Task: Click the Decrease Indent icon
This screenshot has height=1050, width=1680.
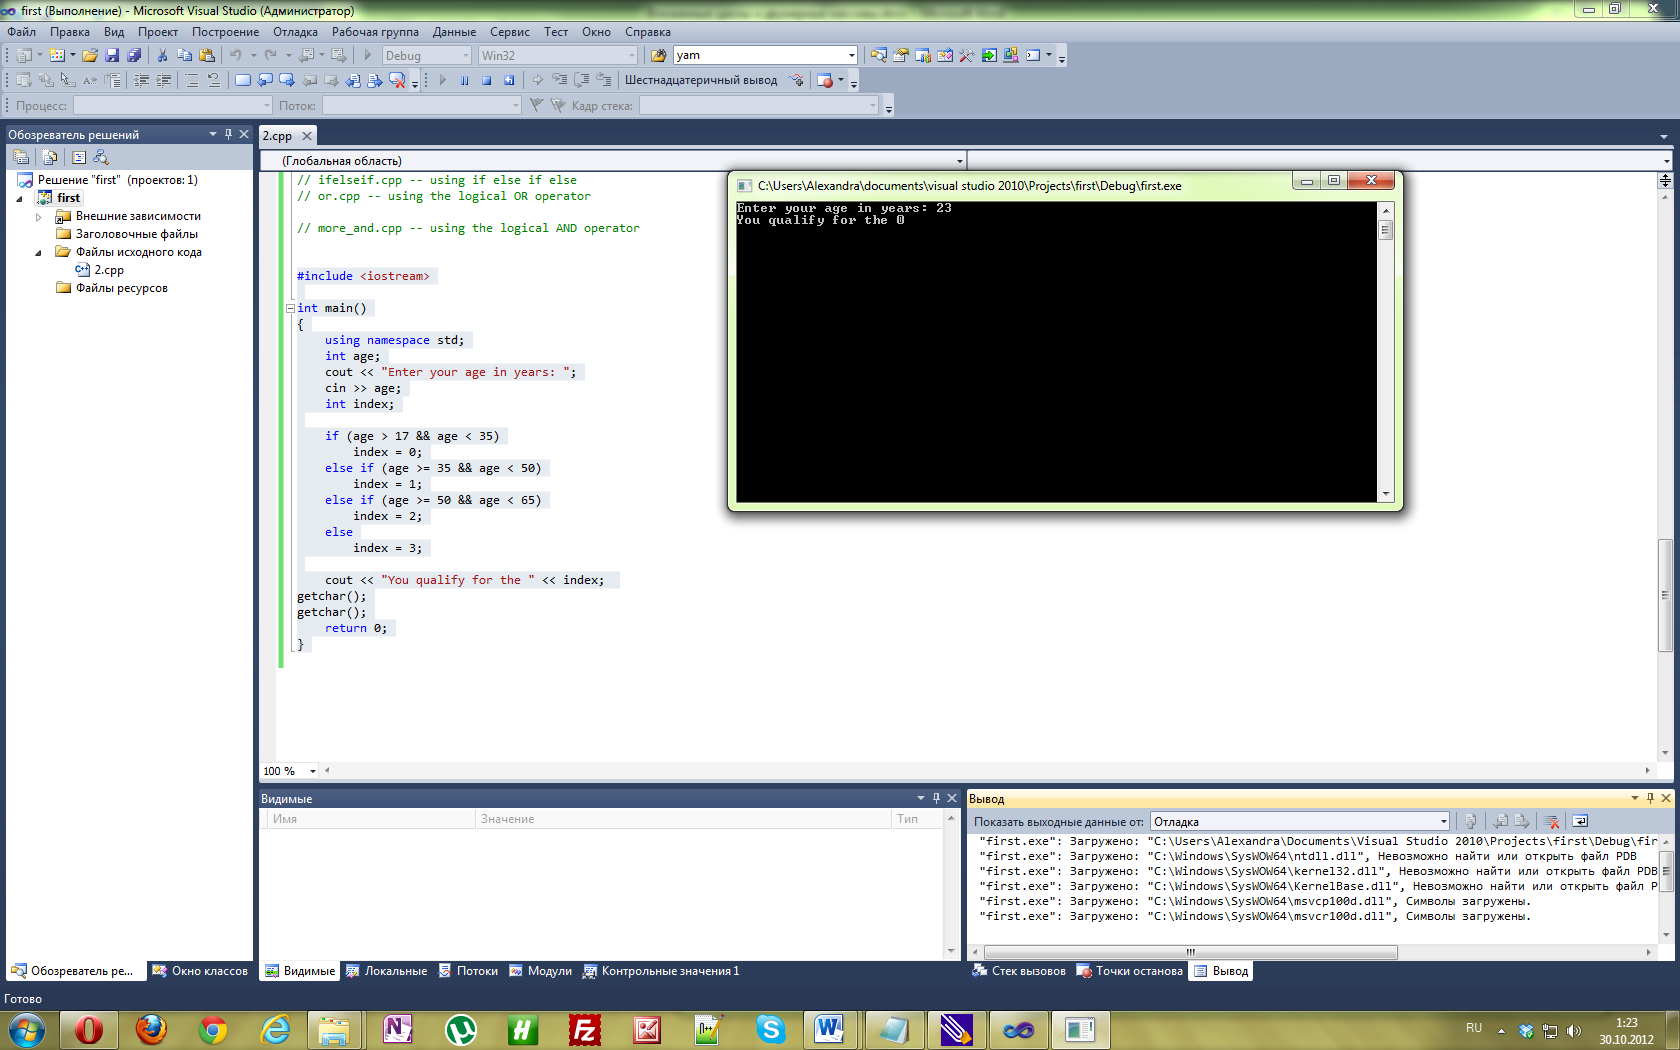Action: click(141, 80)
